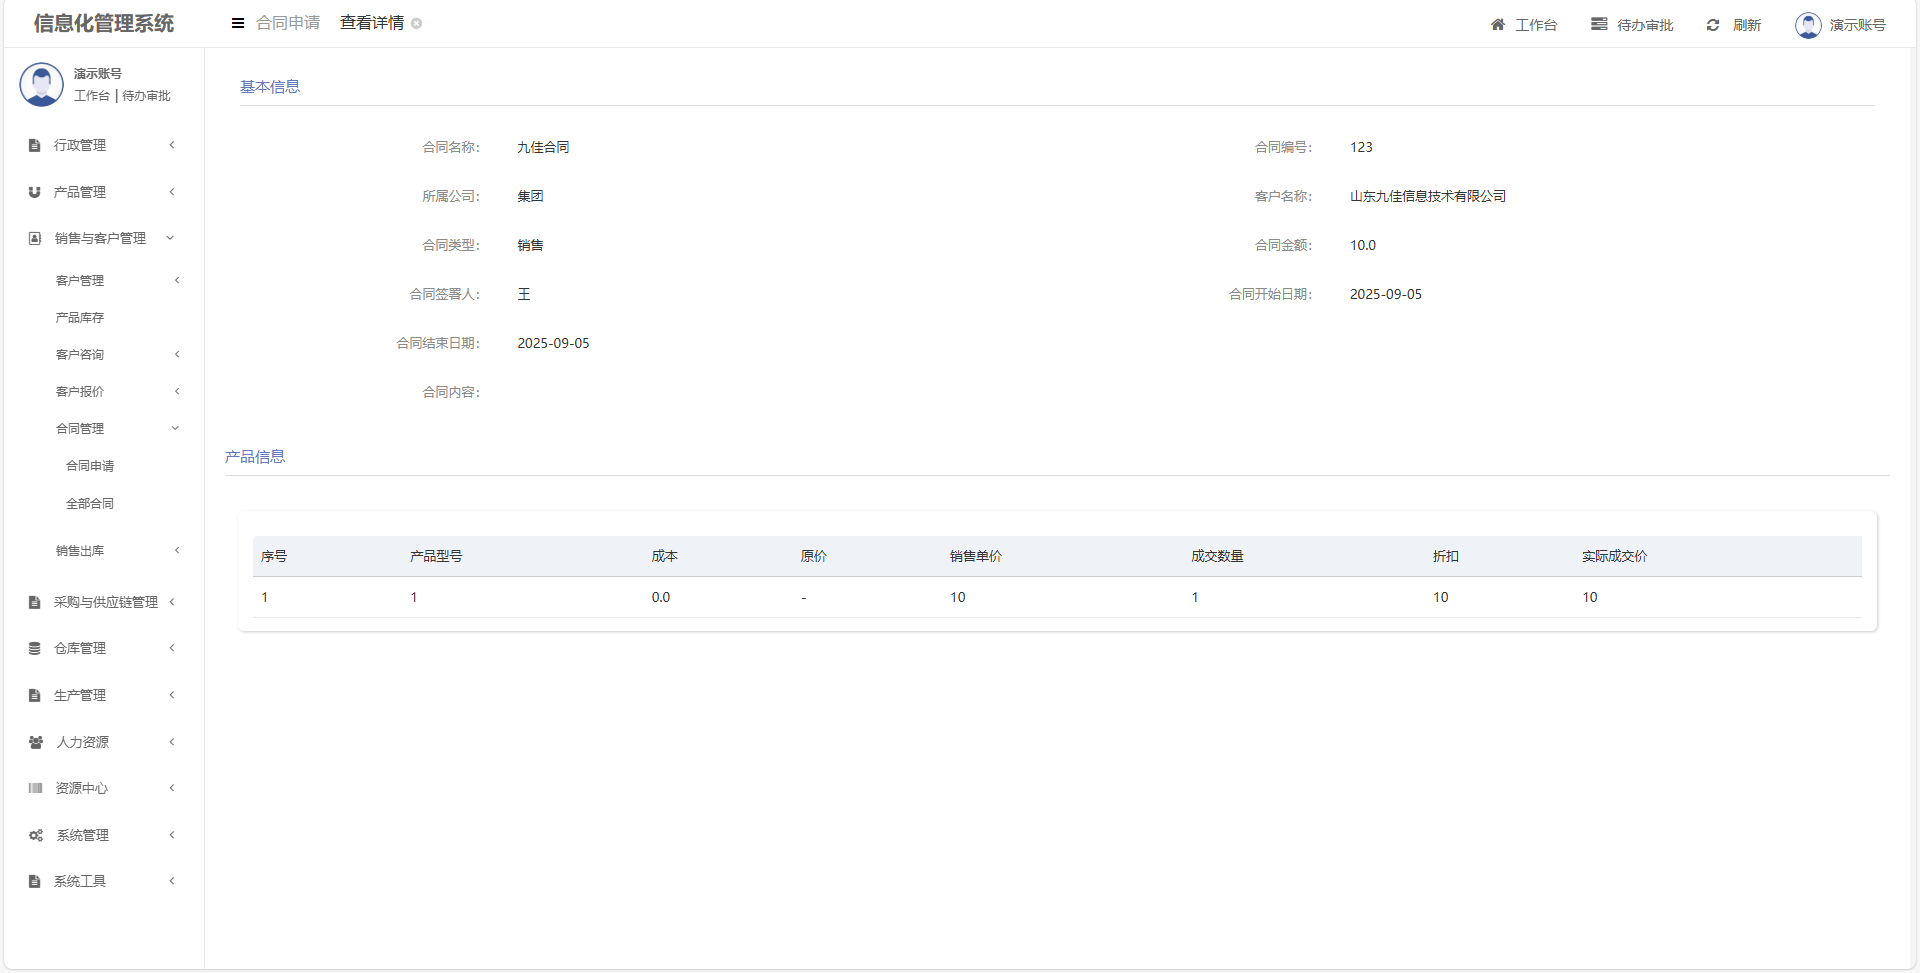The height and width of the screenshot is (973, 1920).
Task: Click the sidebar user profile avatar
Action: [x=41, y=85]
